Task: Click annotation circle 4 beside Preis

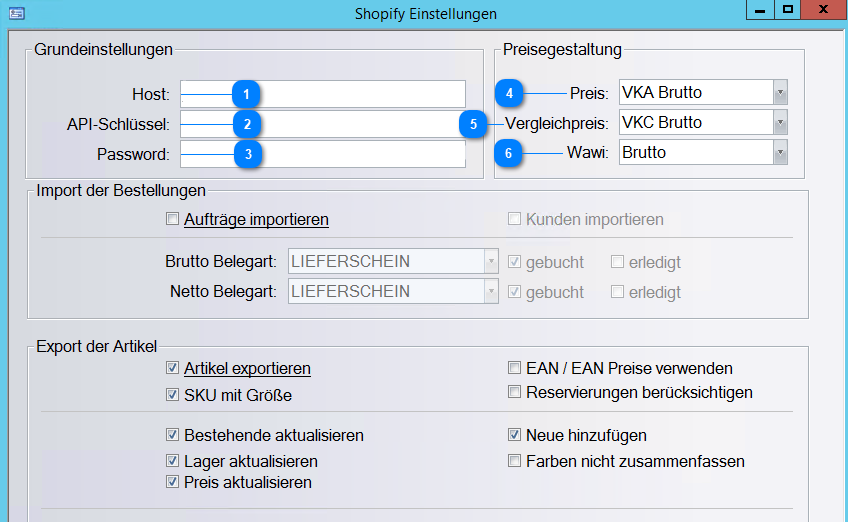Action: [x=509, y=93]
